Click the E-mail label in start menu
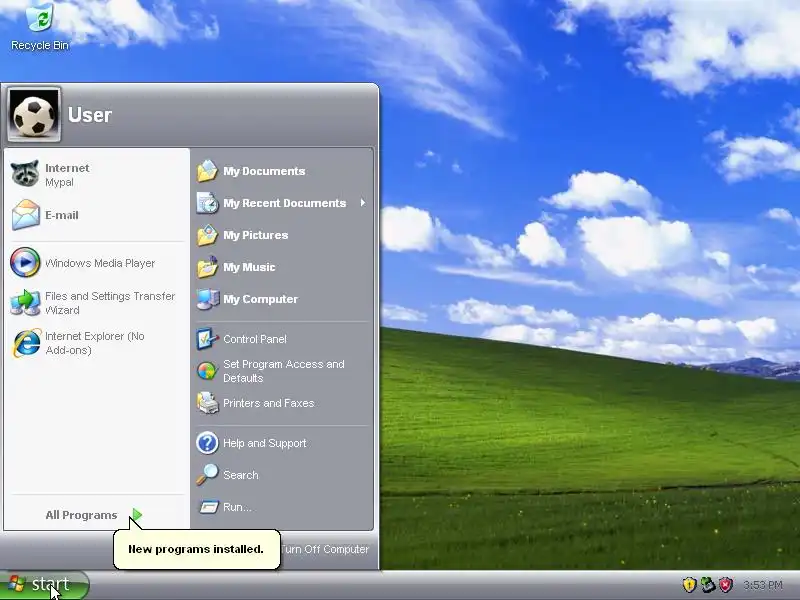This screenshot has height=600, width=800. (61, 215)
